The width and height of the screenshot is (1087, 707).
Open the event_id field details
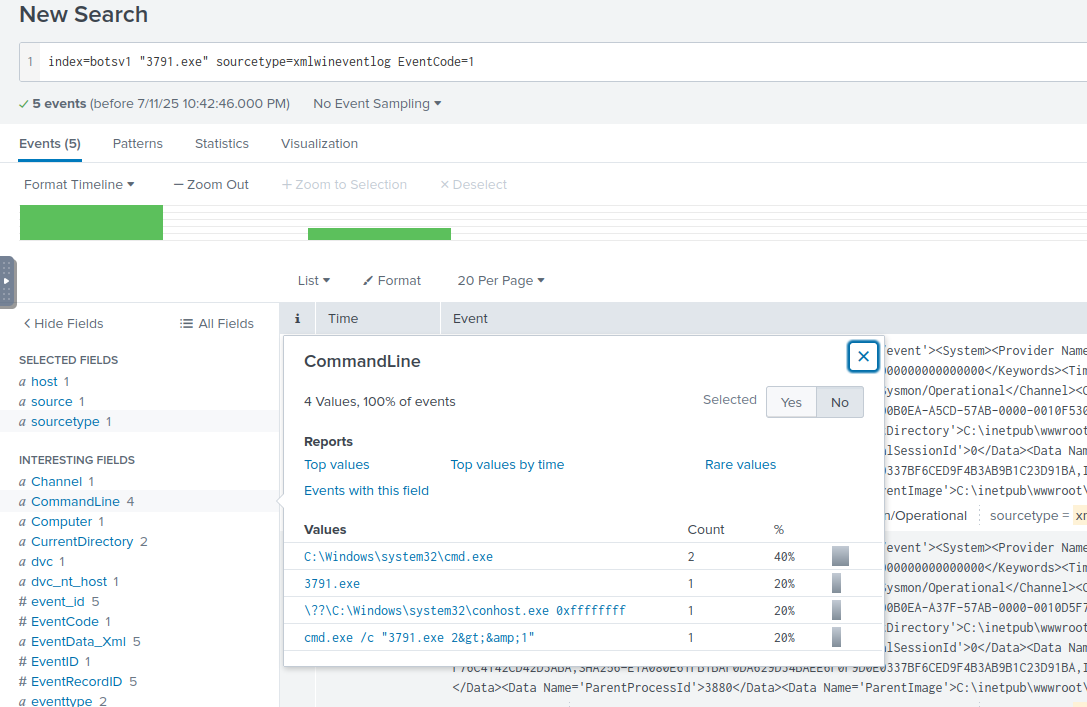(x=58, y=602)
